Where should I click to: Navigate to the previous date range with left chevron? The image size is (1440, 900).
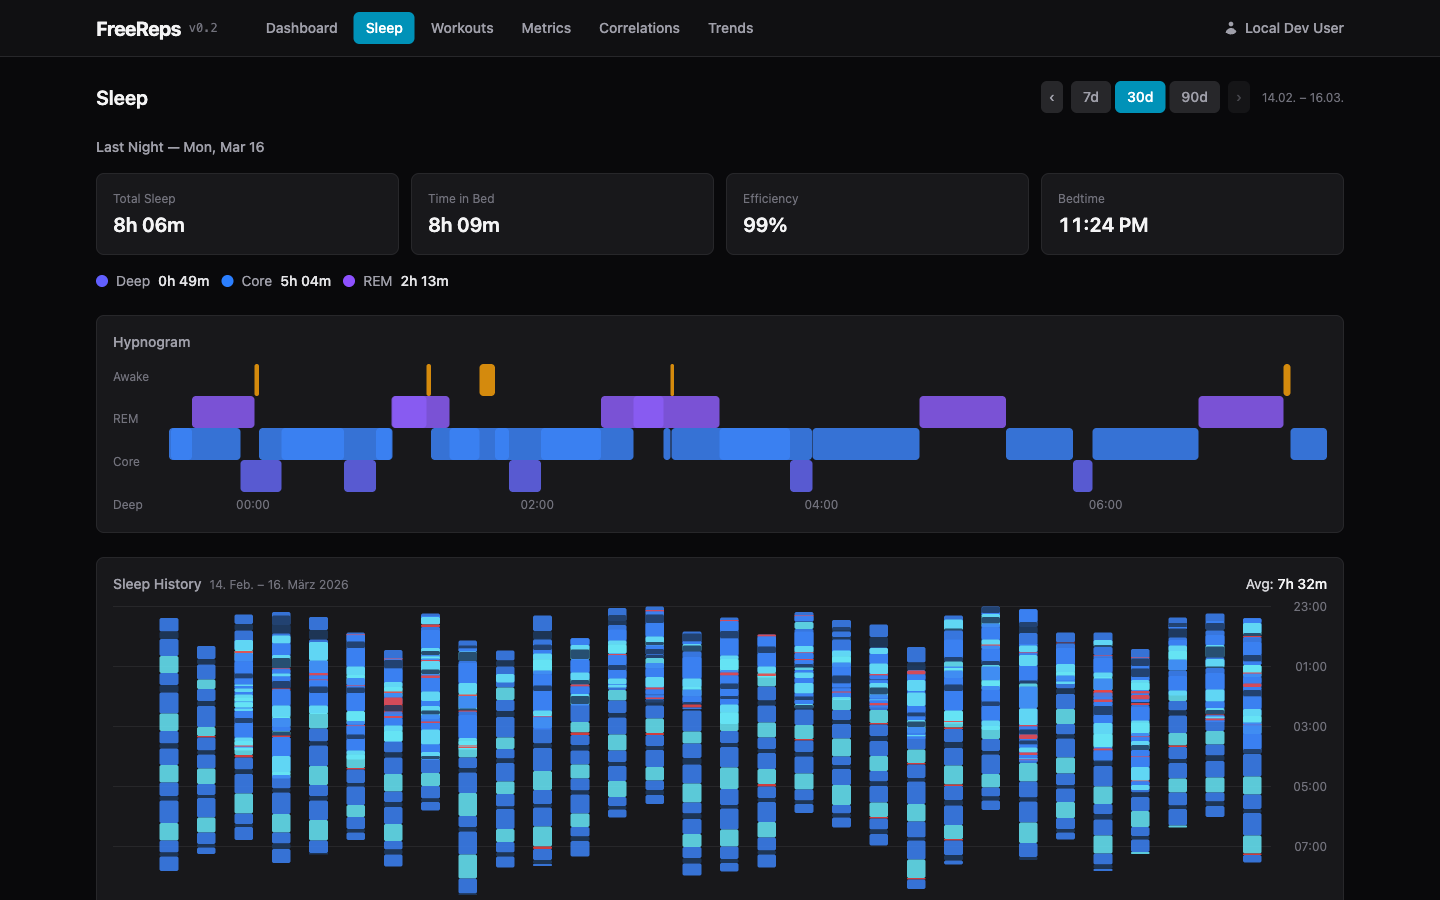(1051, 97)
